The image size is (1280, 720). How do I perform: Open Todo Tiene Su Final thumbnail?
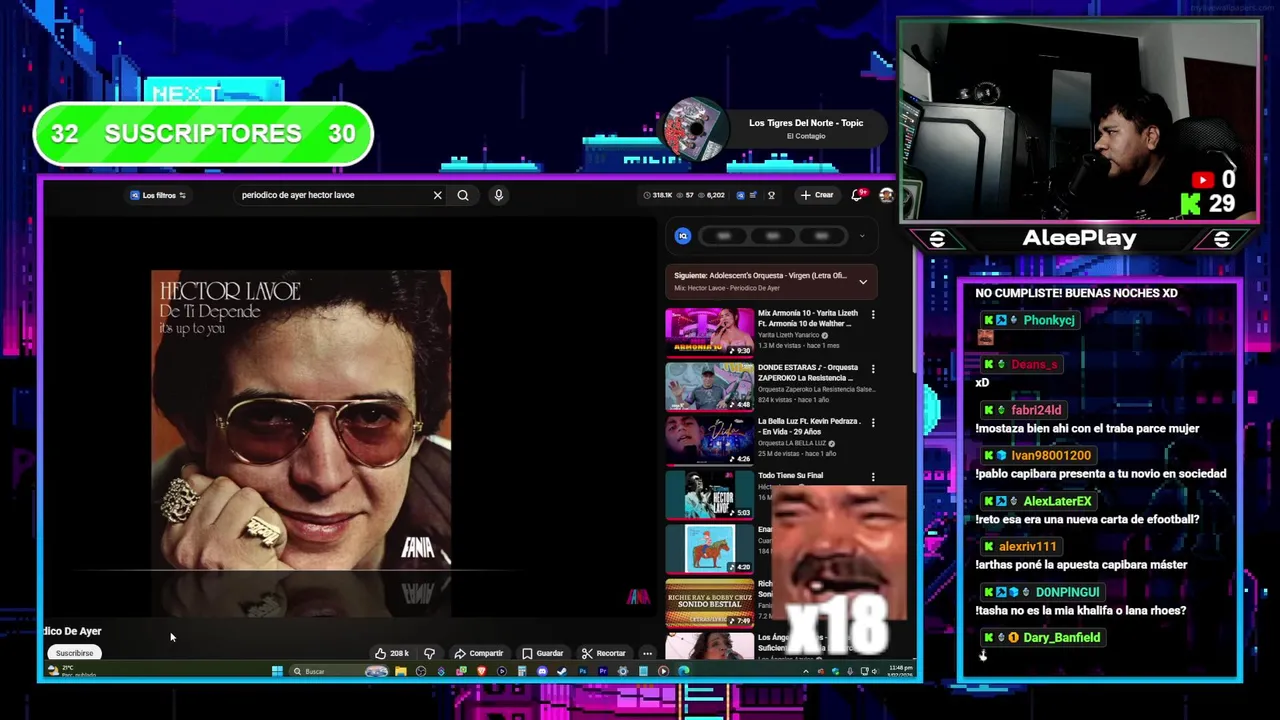710,495
